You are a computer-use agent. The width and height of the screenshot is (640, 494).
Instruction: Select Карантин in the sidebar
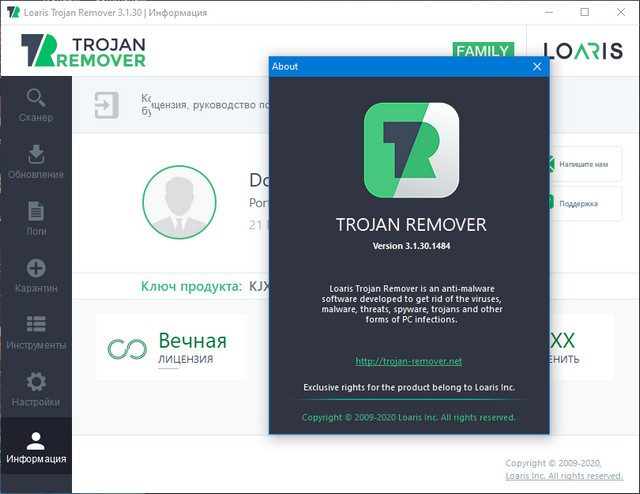click(36, 276)
